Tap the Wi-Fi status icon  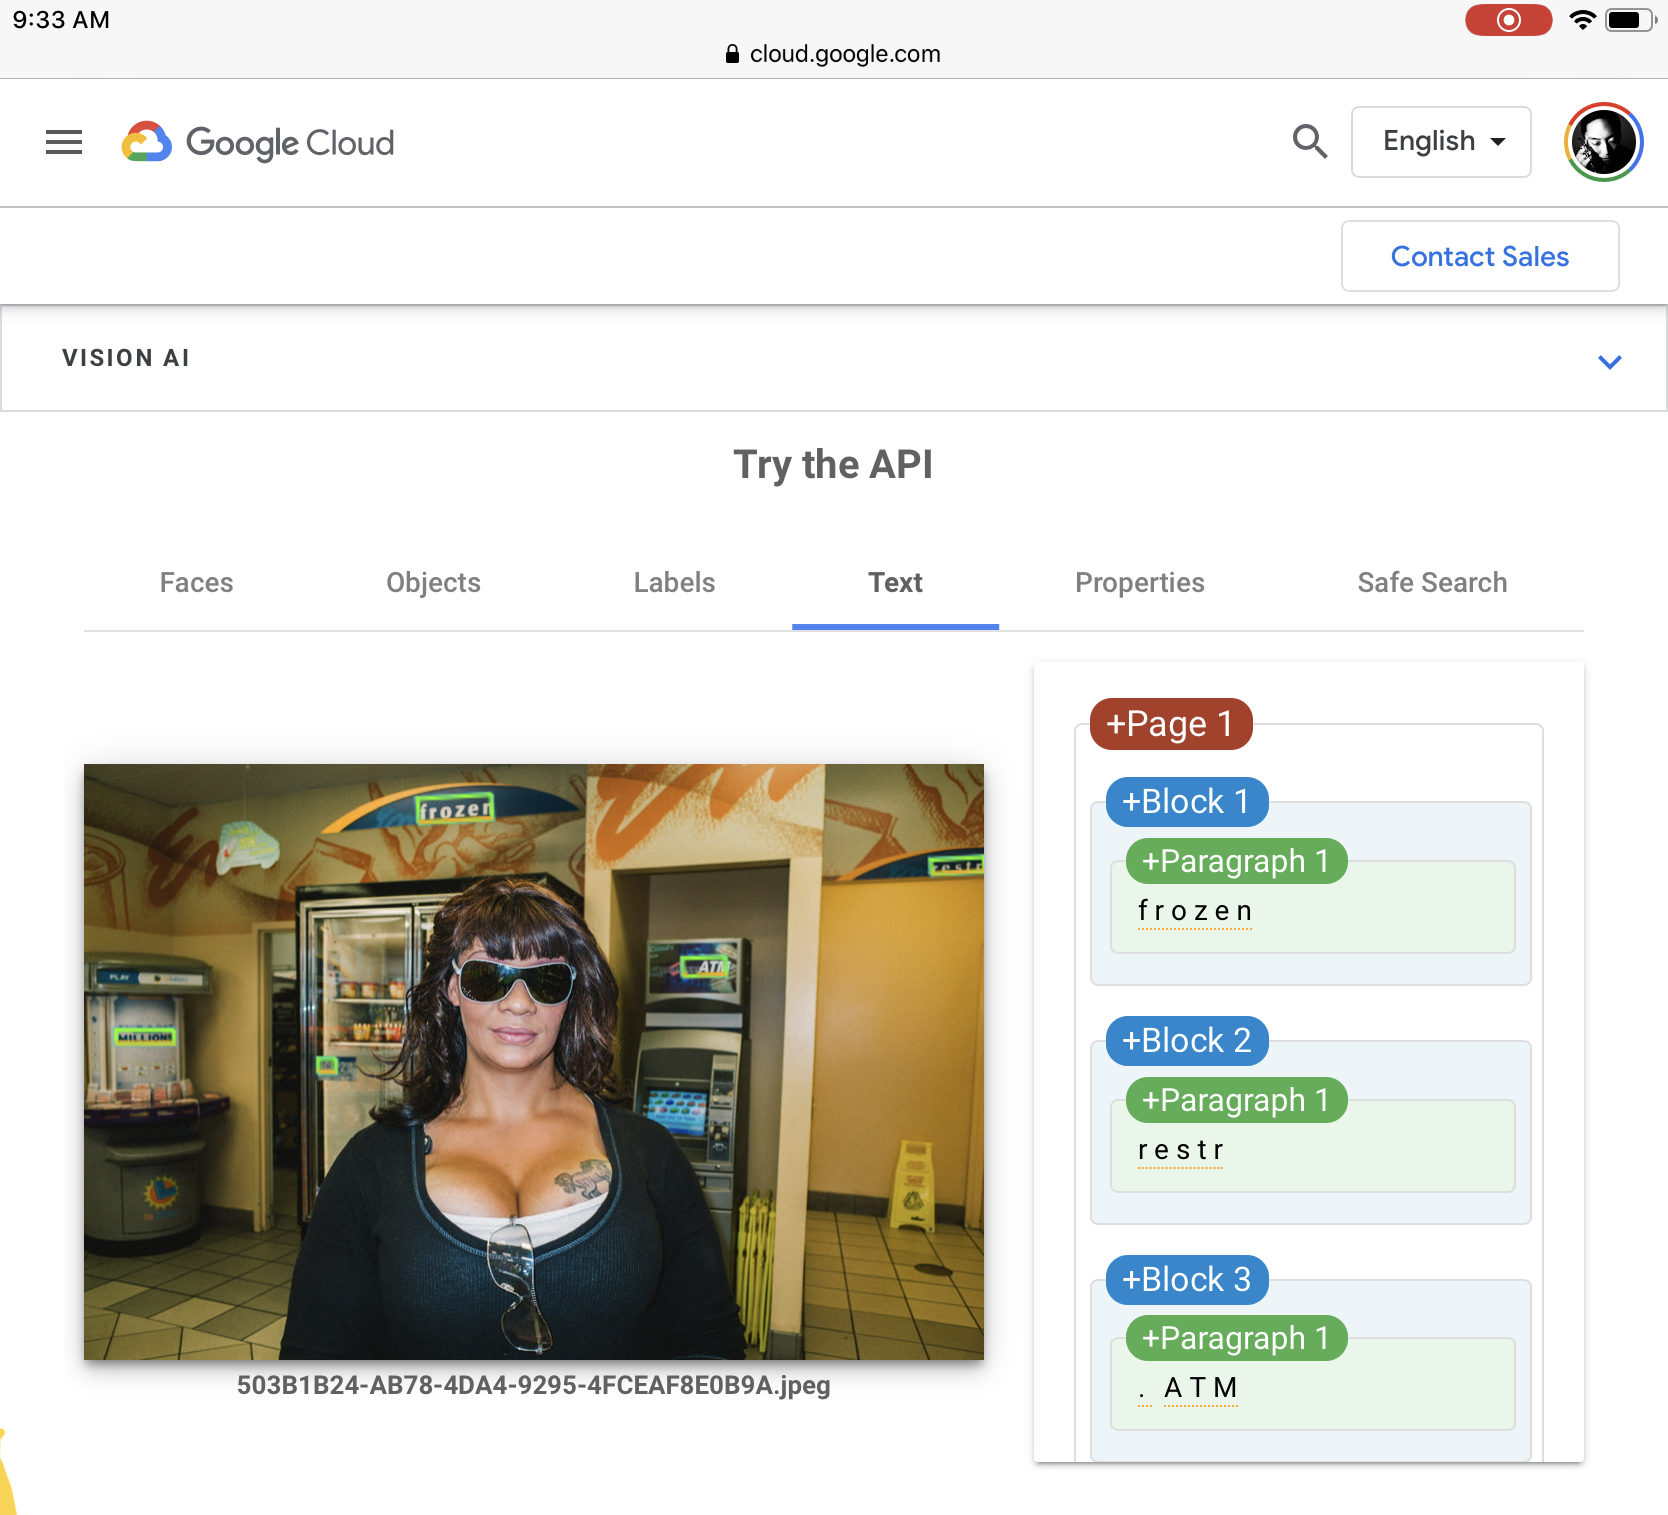point(1582,20)
